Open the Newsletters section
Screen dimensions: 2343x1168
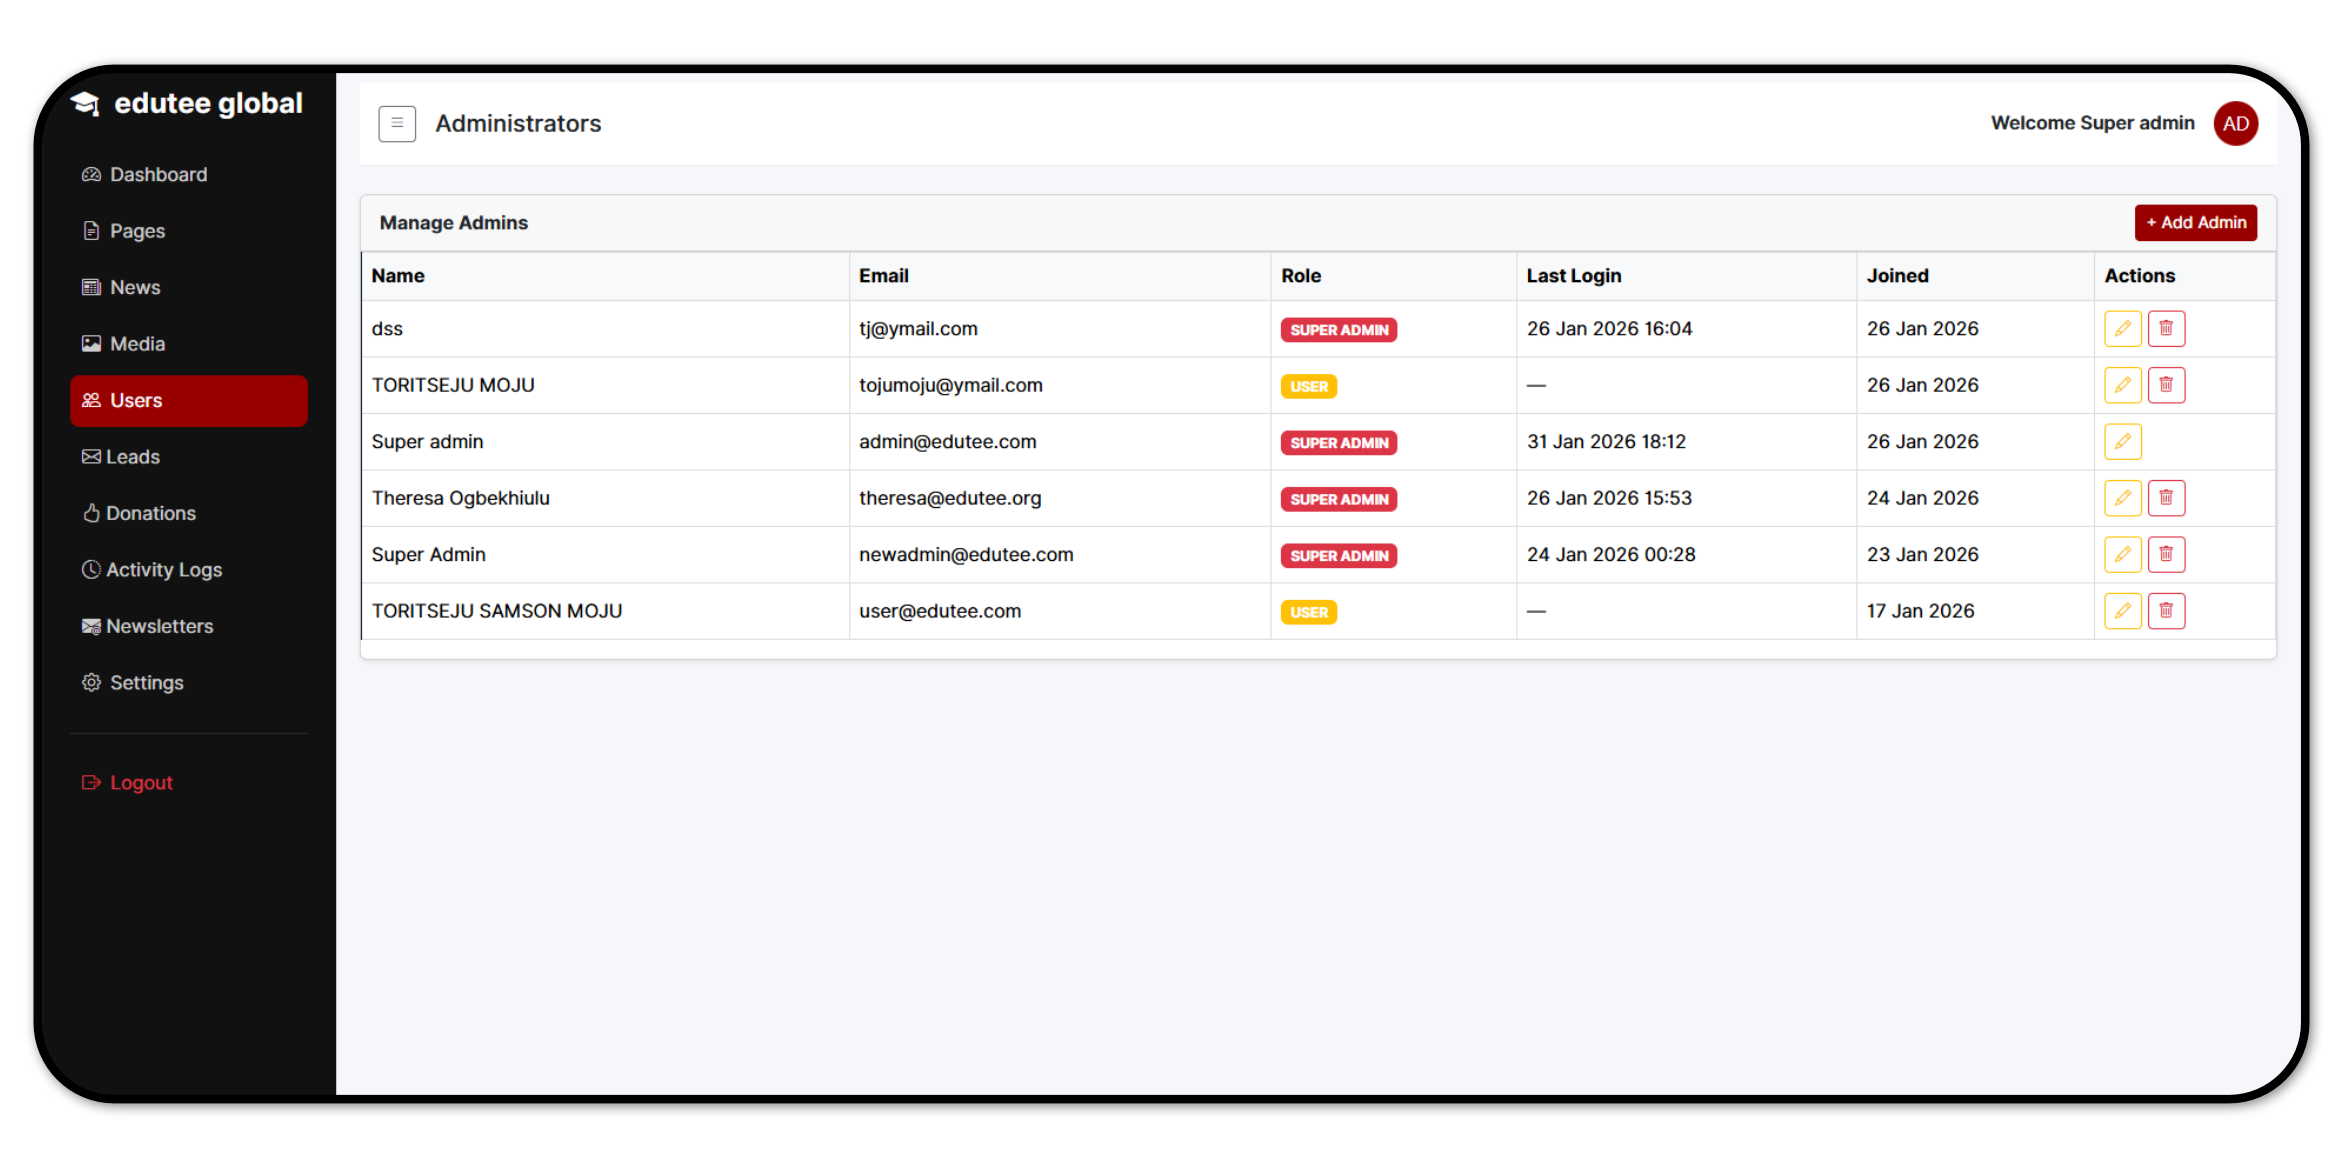(x=159, y=626)
